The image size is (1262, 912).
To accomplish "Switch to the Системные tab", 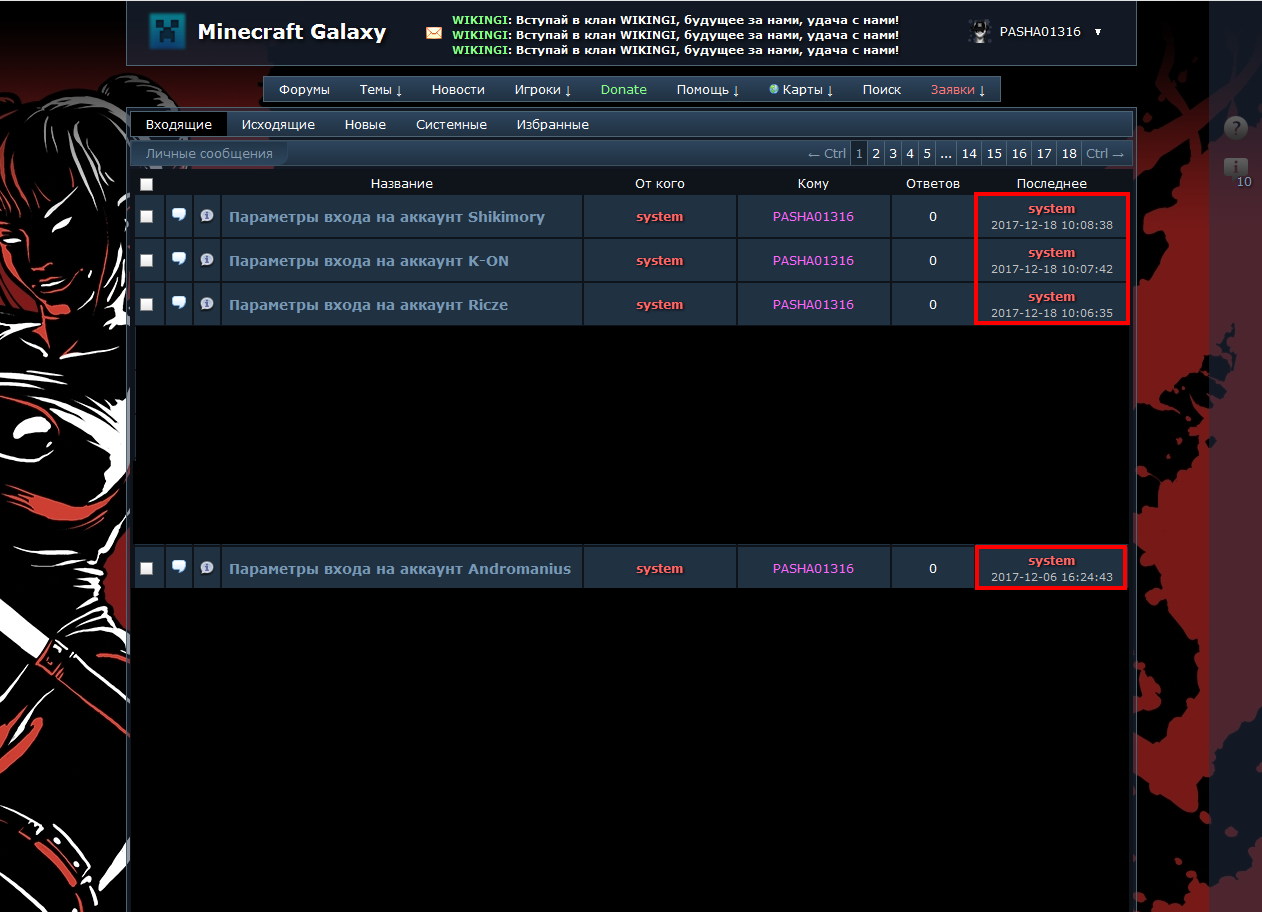I will click(x=451, y=125).
